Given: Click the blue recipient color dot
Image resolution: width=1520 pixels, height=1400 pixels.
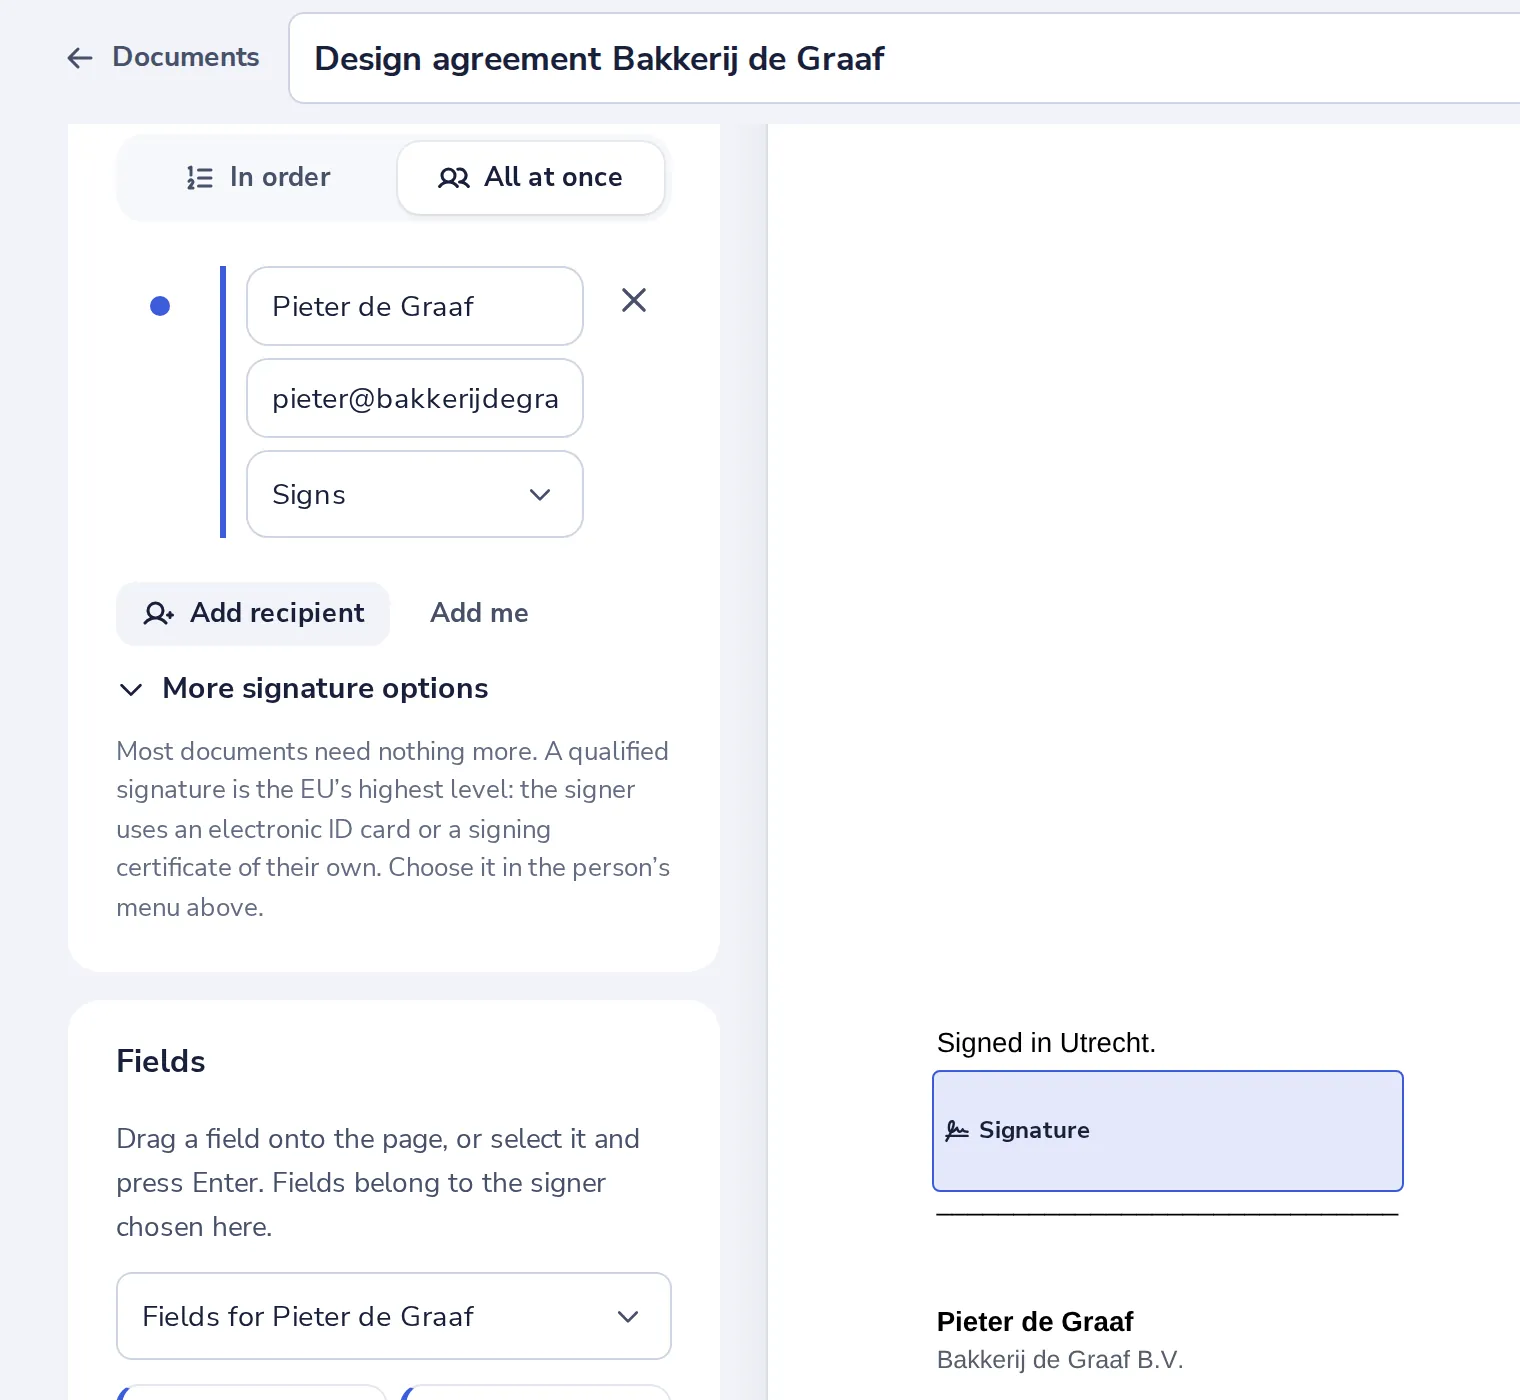Looking at the screenshot, I should [x=160, y=306].
